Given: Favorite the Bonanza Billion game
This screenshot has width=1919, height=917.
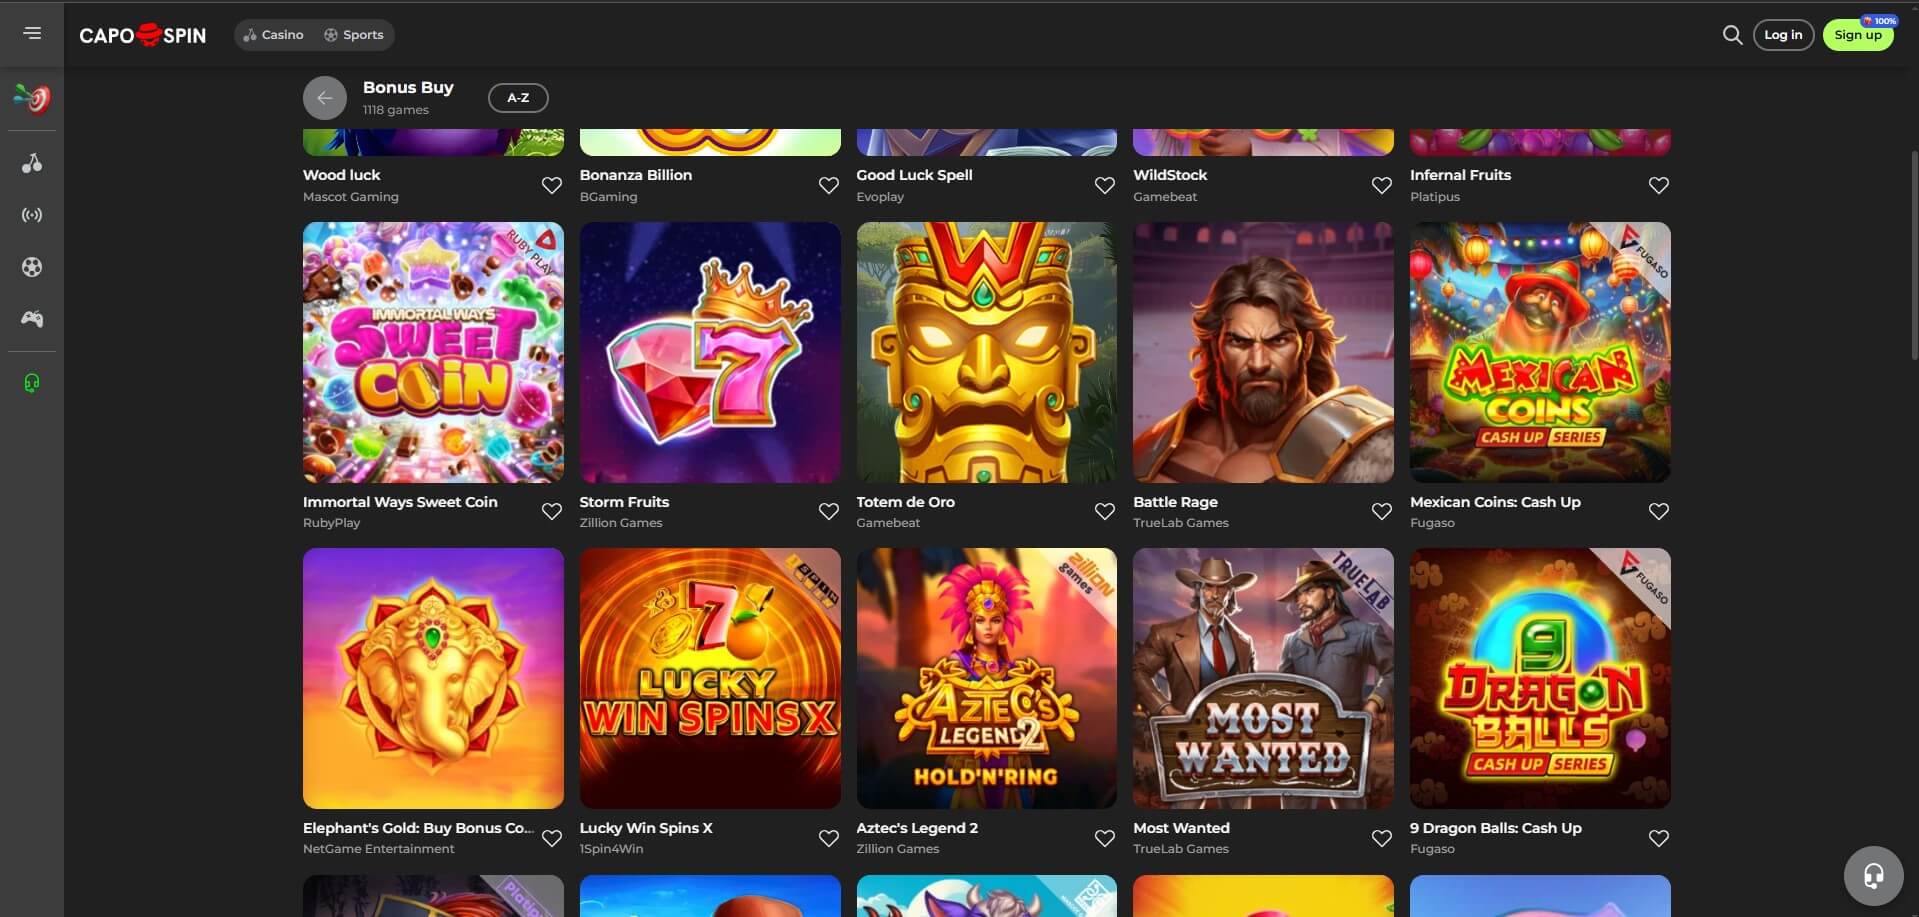Looking at the screenshot, I should point(829,185).
